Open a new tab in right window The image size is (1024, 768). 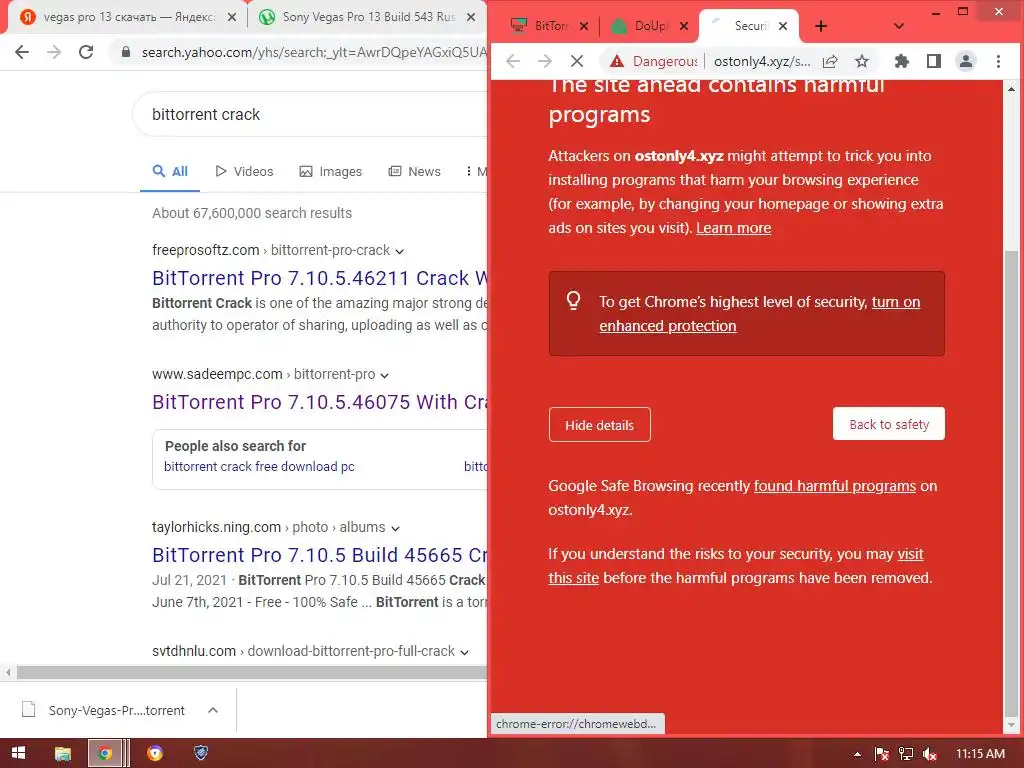pos(821,26)
